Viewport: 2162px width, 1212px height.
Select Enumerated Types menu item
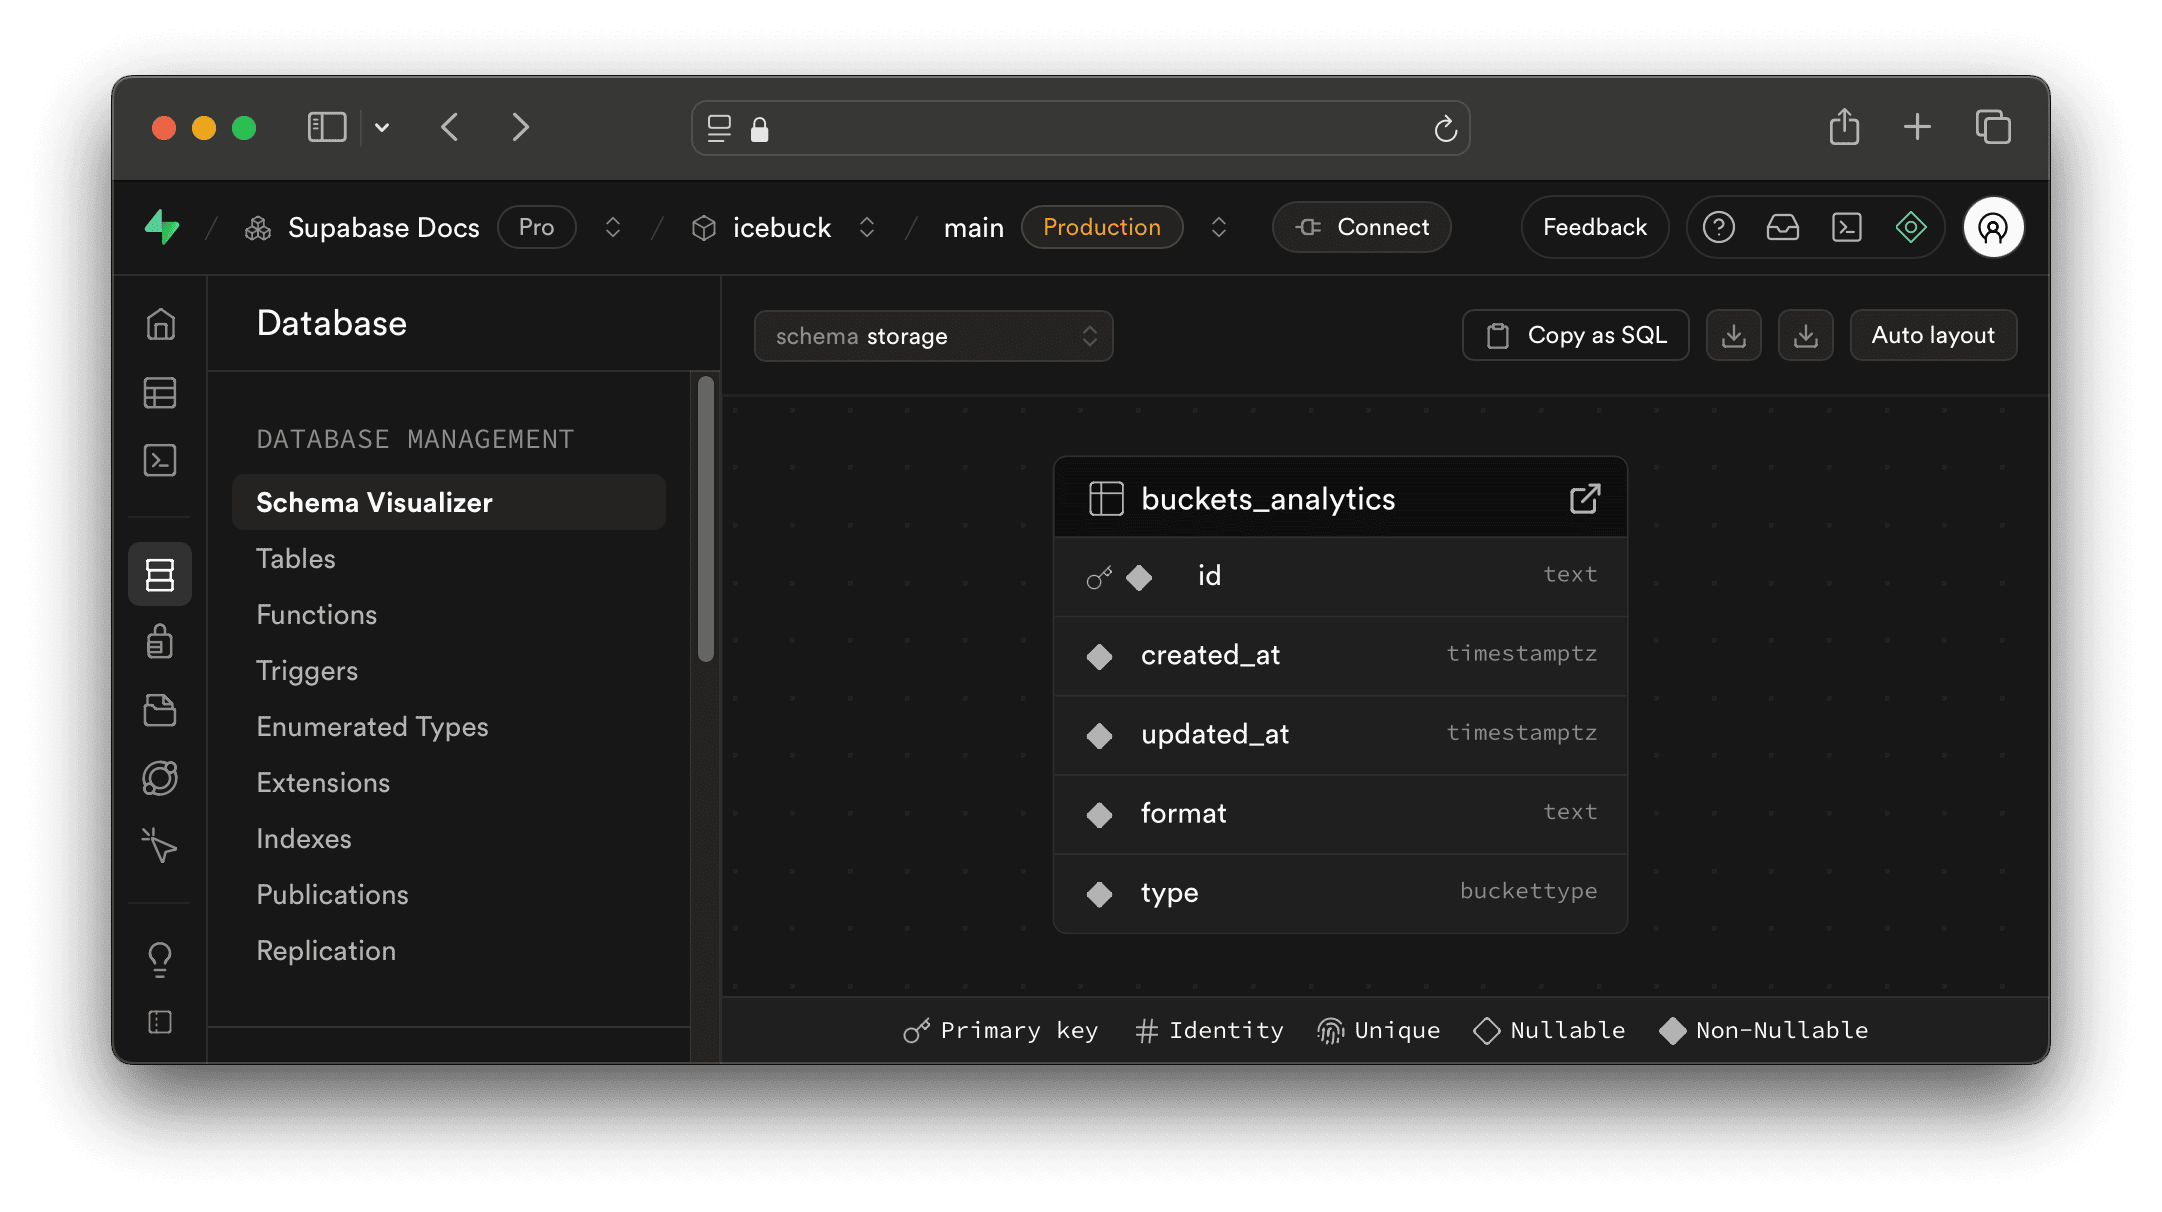click(x=372, y=726)
